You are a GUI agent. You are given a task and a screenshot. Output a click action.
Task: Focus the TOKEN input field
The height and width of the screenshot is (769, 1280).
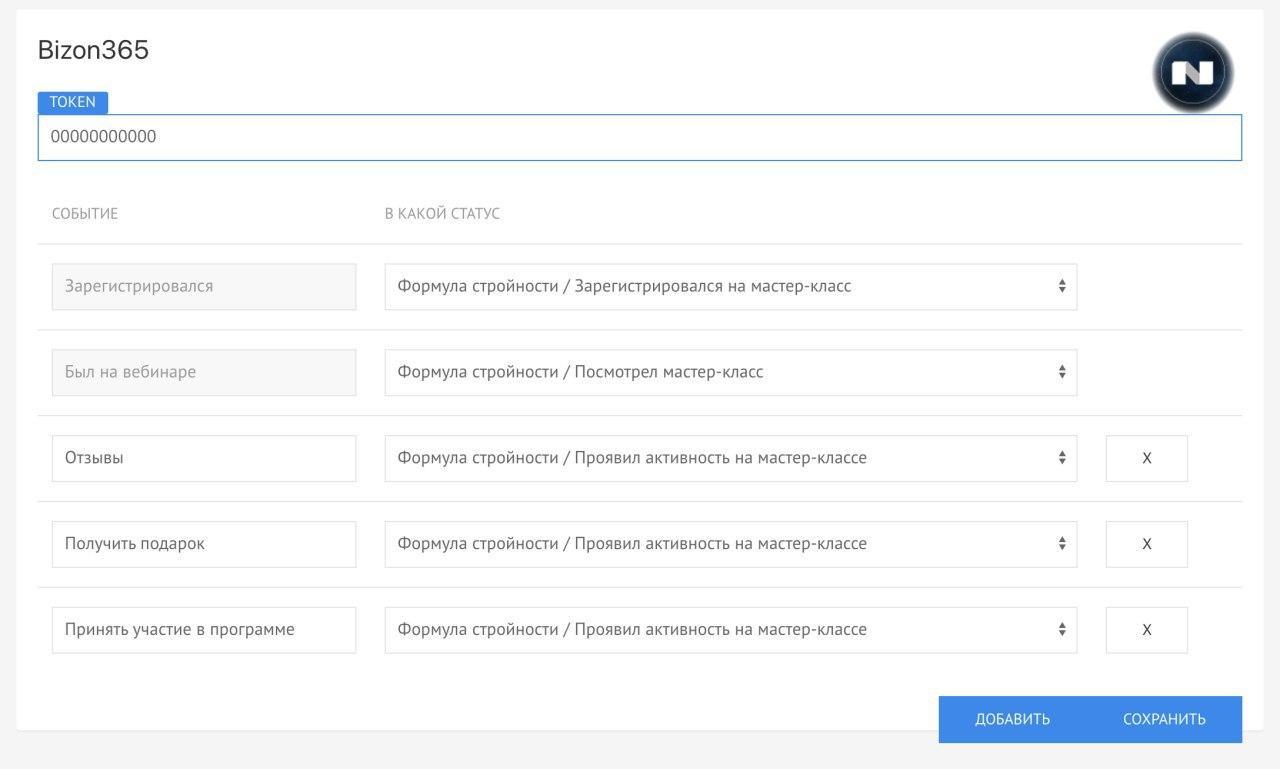640,137
